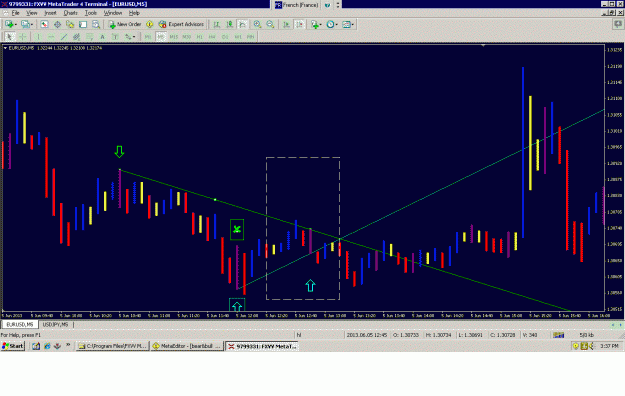This screenshot has width=625, height=396.
Task: Click the connection status bars icon
Action: pos(558,335)
